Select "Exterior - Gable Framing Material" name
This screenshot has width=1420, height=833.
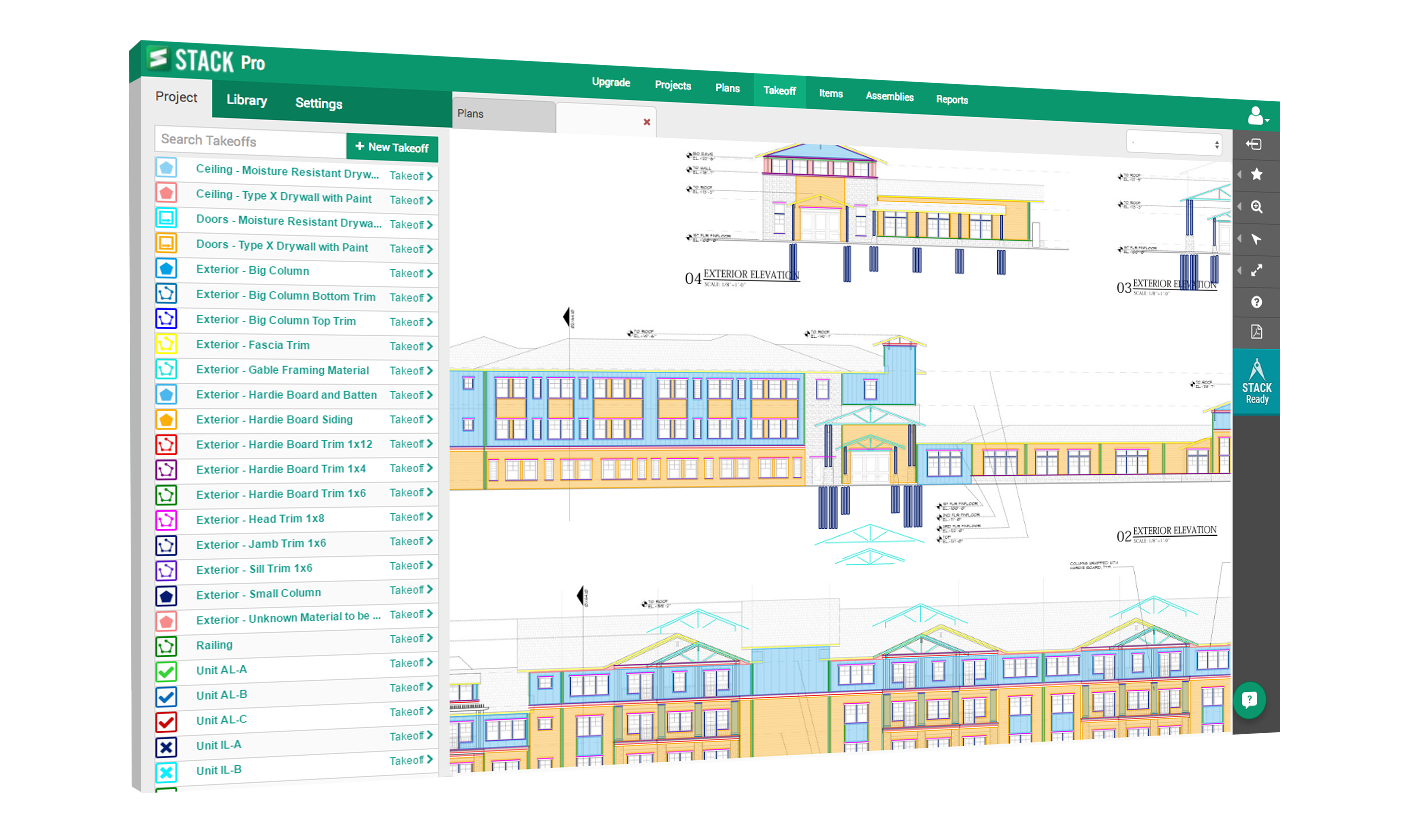(x=283, y=370)
